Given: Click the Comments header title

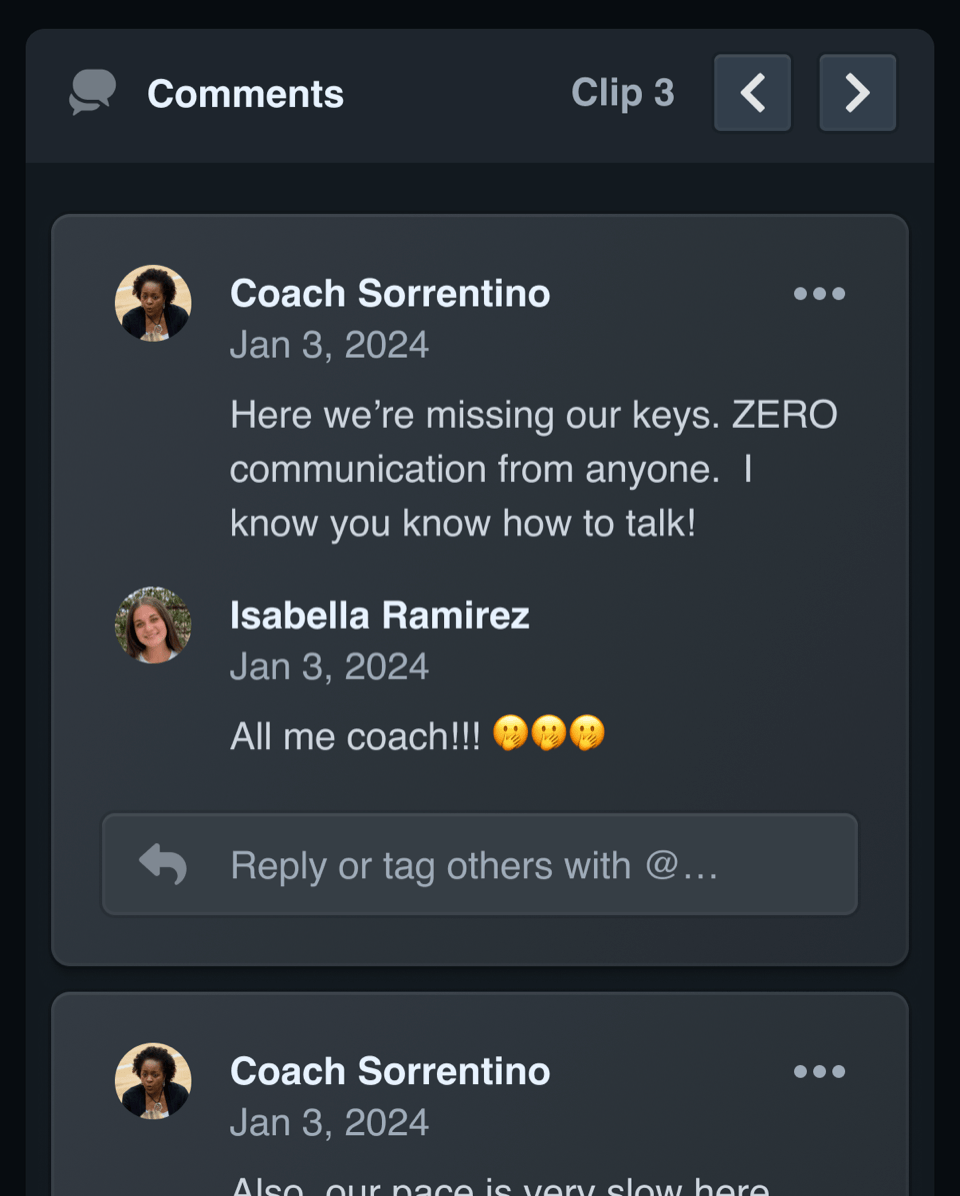Looking at the screenshot, I should 245,93.
